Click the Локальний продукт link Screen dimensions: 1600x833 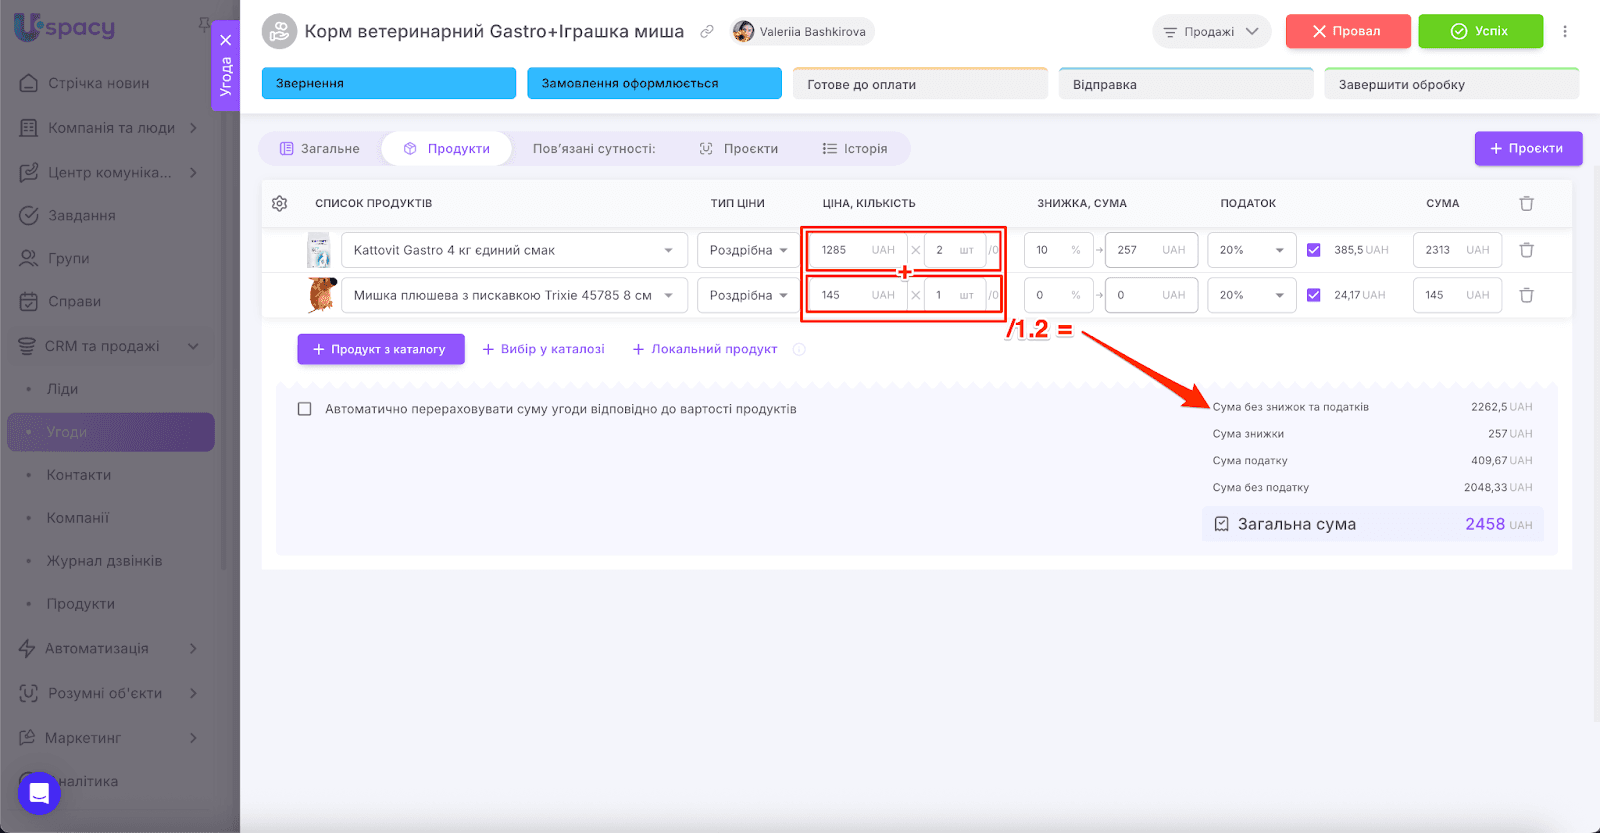coord(705,349)
